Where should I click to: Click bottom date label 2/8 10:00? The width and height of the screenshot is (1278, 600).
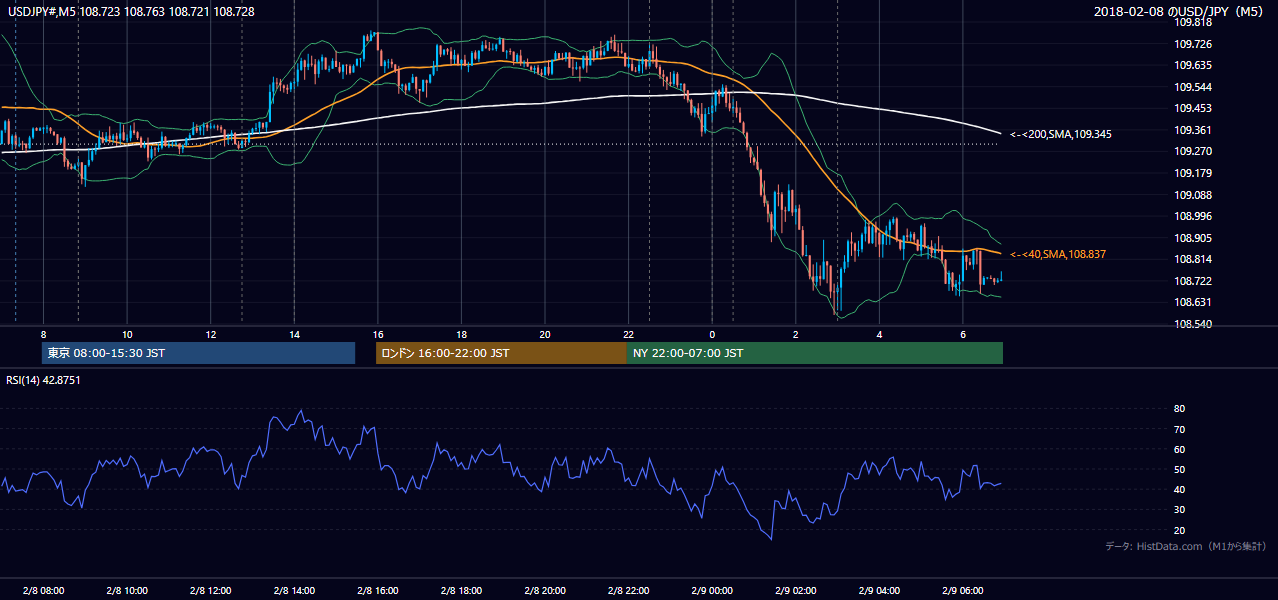point(127,591)
